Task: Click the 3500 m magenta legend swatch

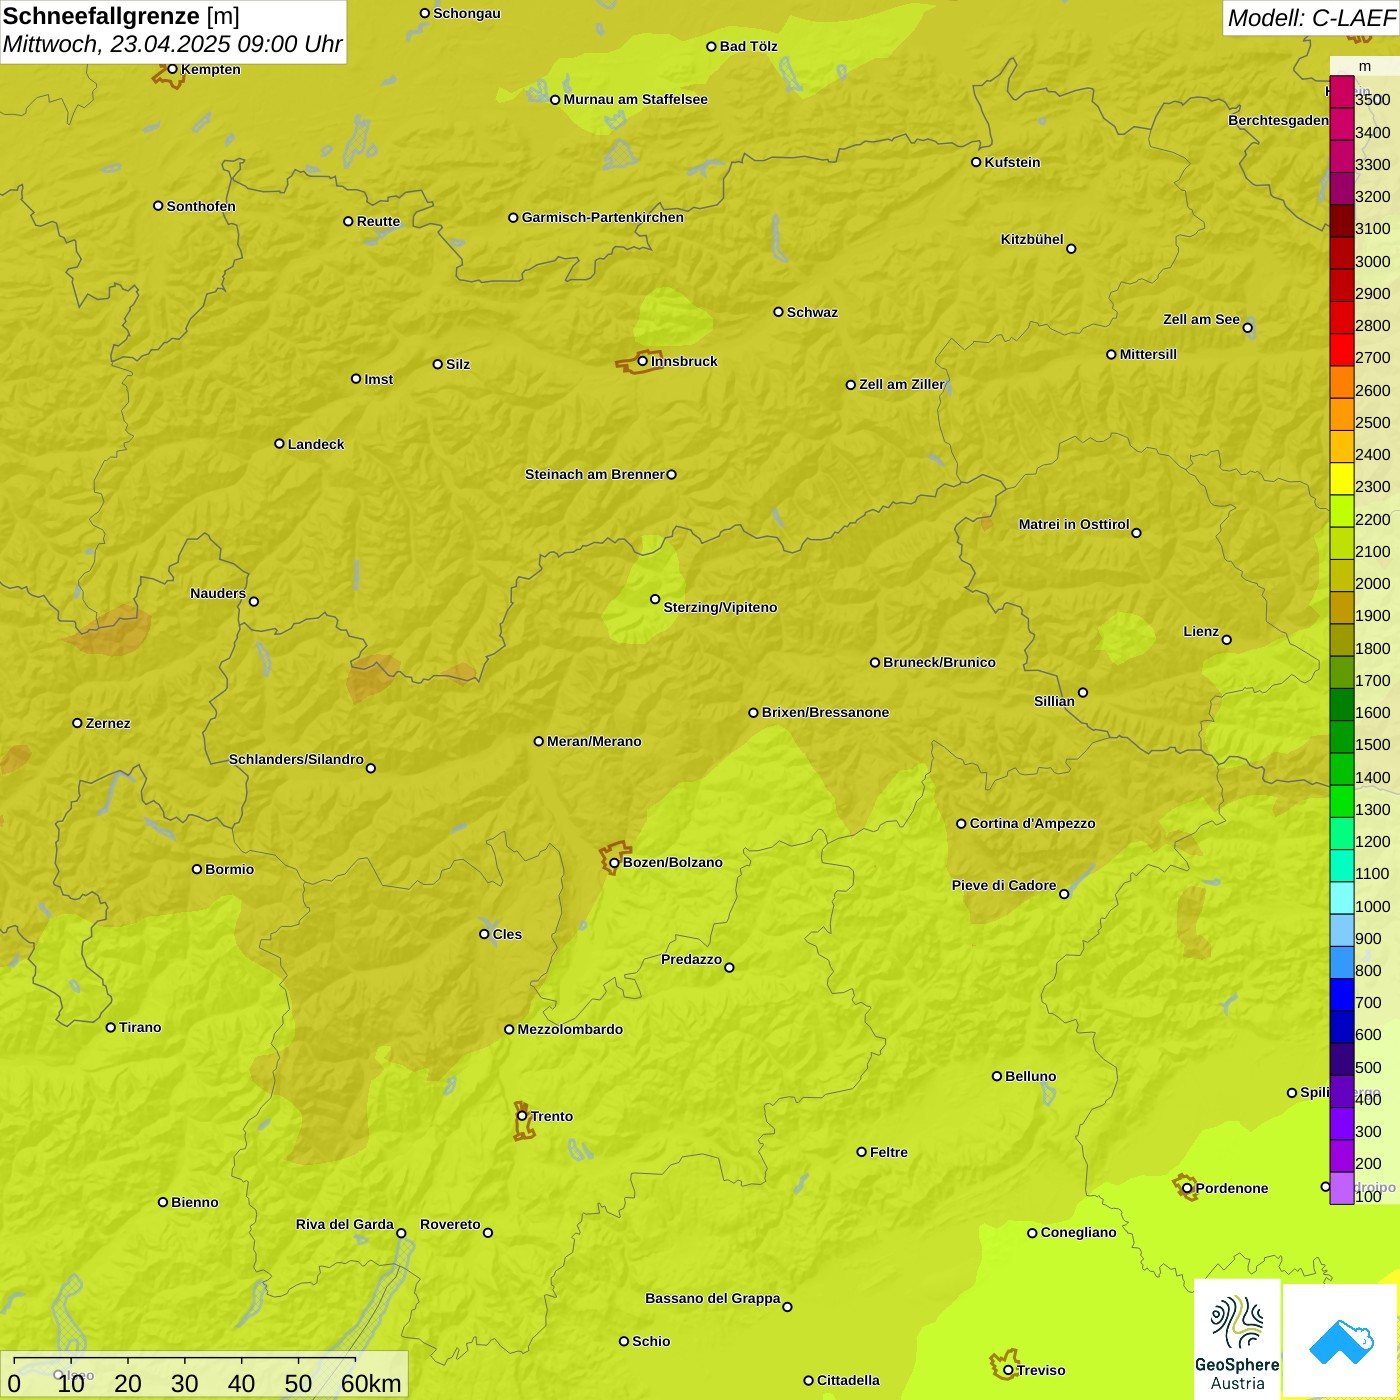Action: [1342, 92]
